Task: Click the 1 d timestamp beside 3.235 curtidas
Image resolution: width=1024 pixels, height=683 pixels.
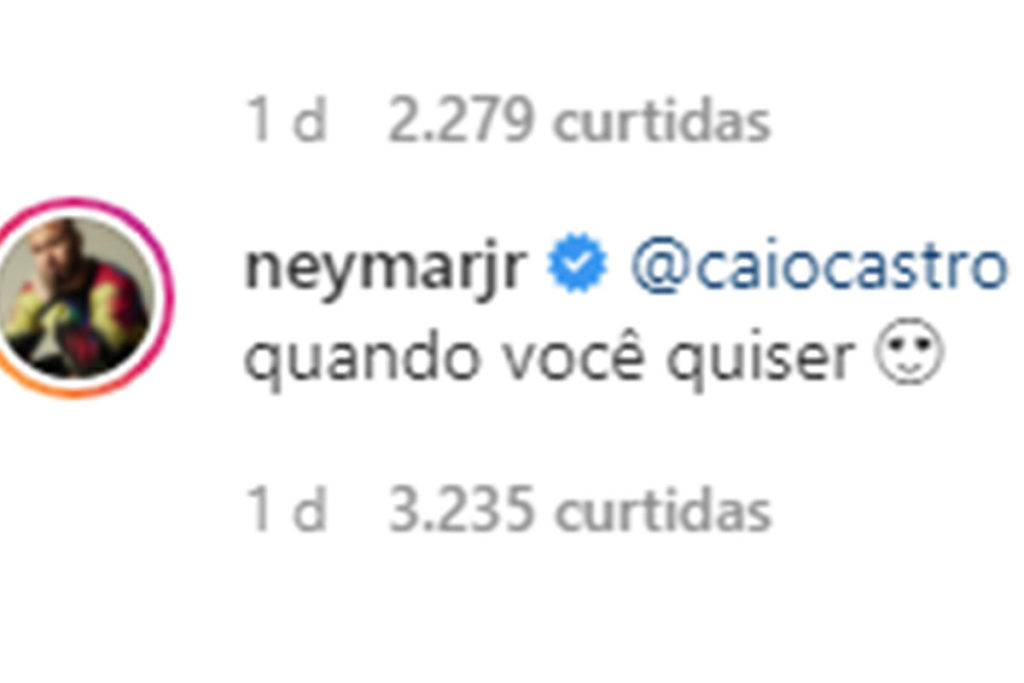Action: [285, 510]
